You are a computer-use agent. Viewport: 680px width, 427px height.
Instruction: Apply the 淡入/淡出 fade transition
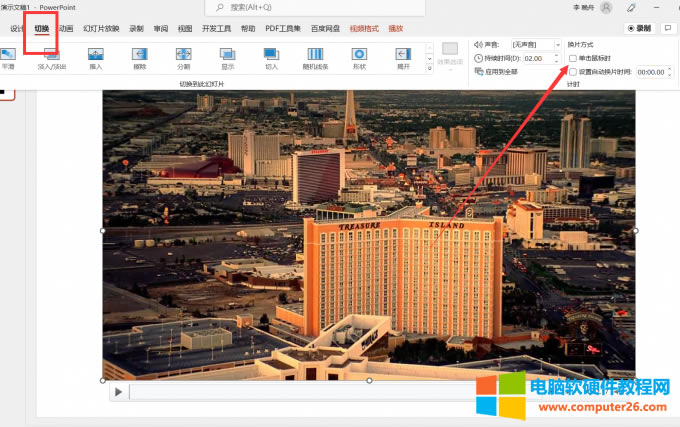tap(51, 56)
